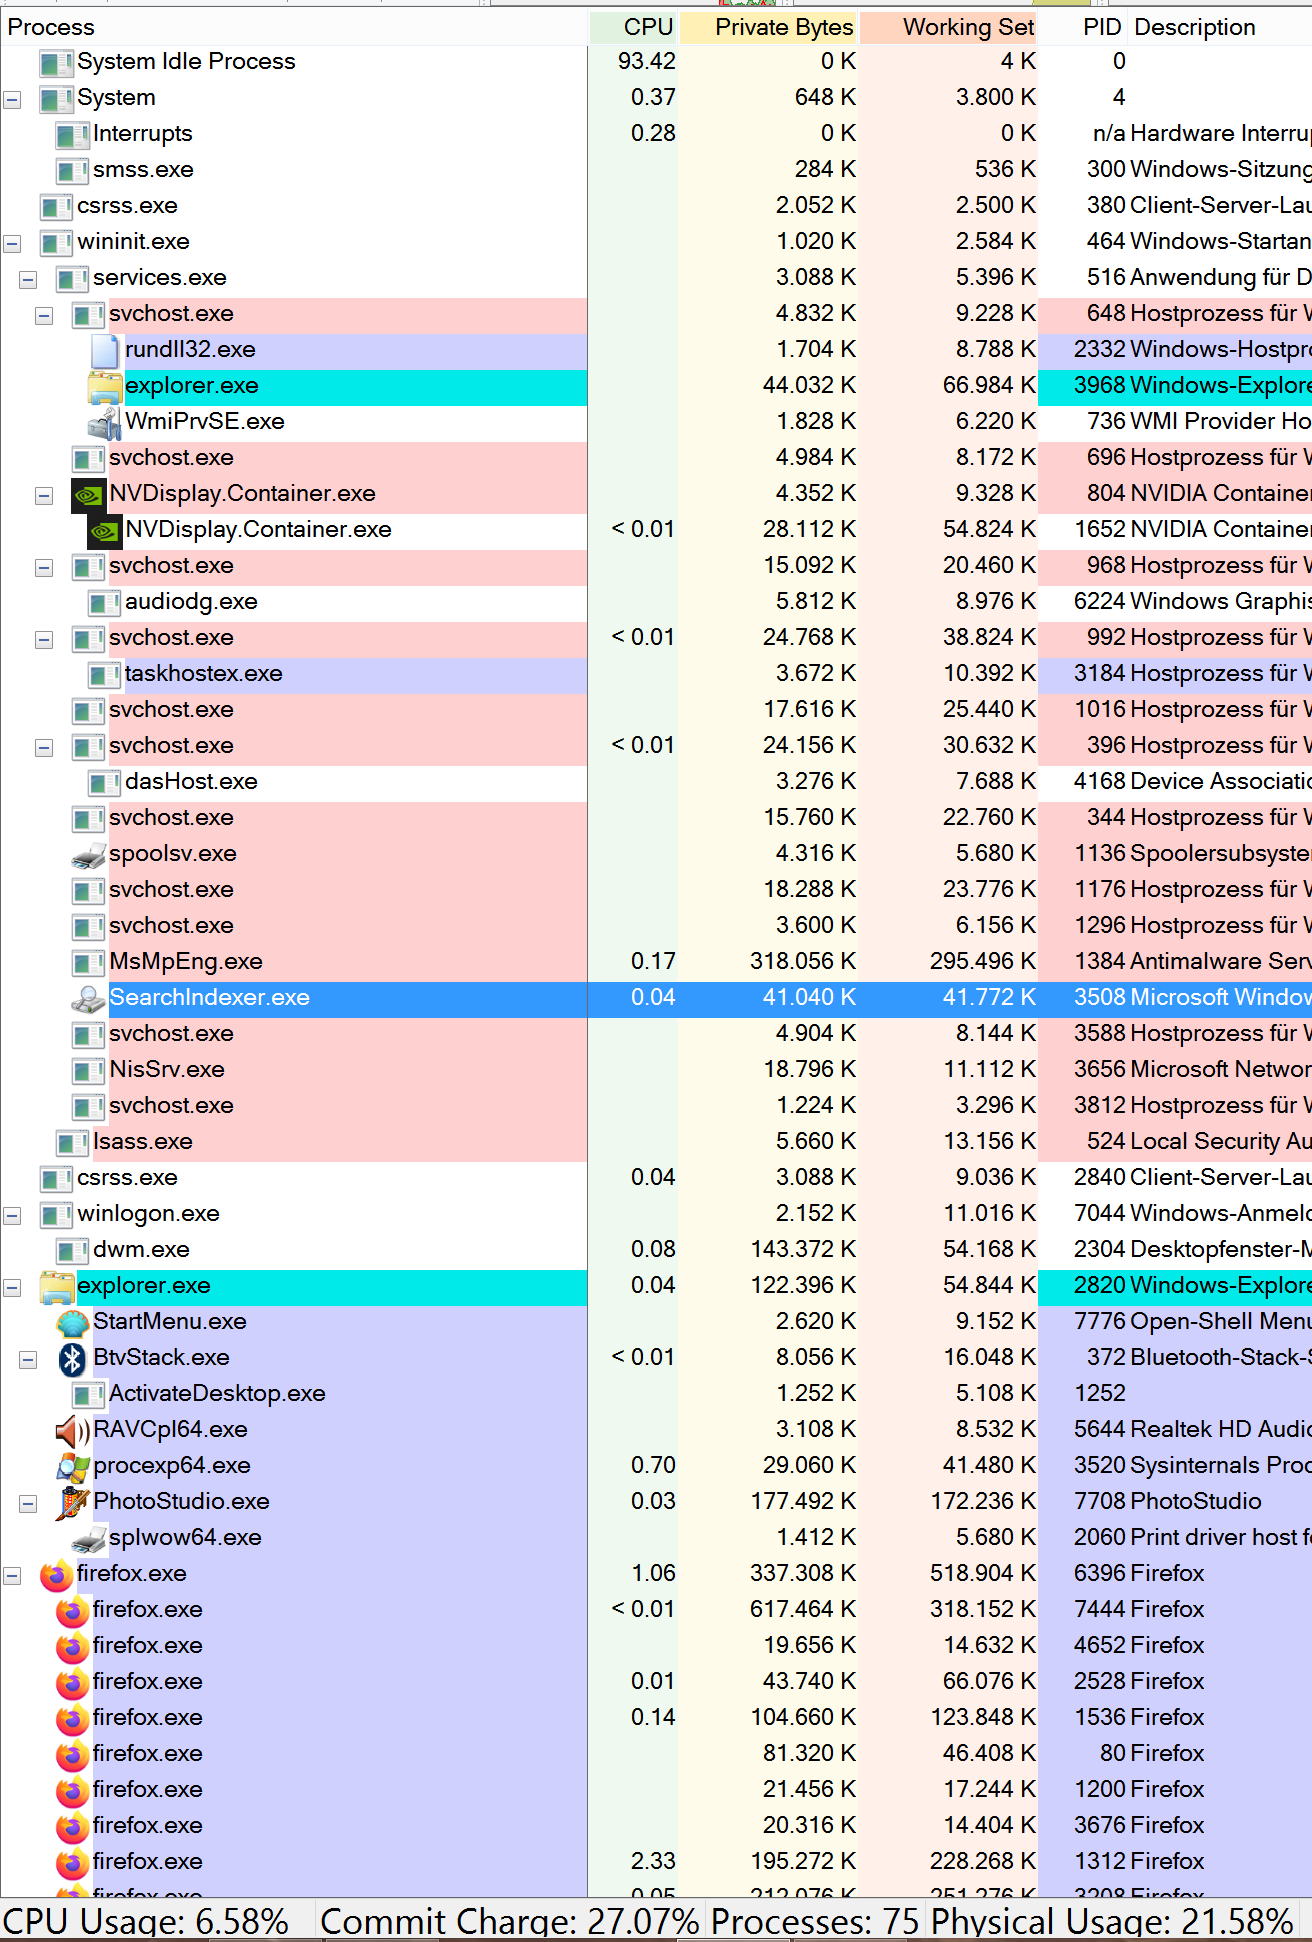Image resolution: width=1312 pixels, height=1942 pixels.
Task: Click the WmiPrvSE.exe process icon
Action: (x=105, y=422)
